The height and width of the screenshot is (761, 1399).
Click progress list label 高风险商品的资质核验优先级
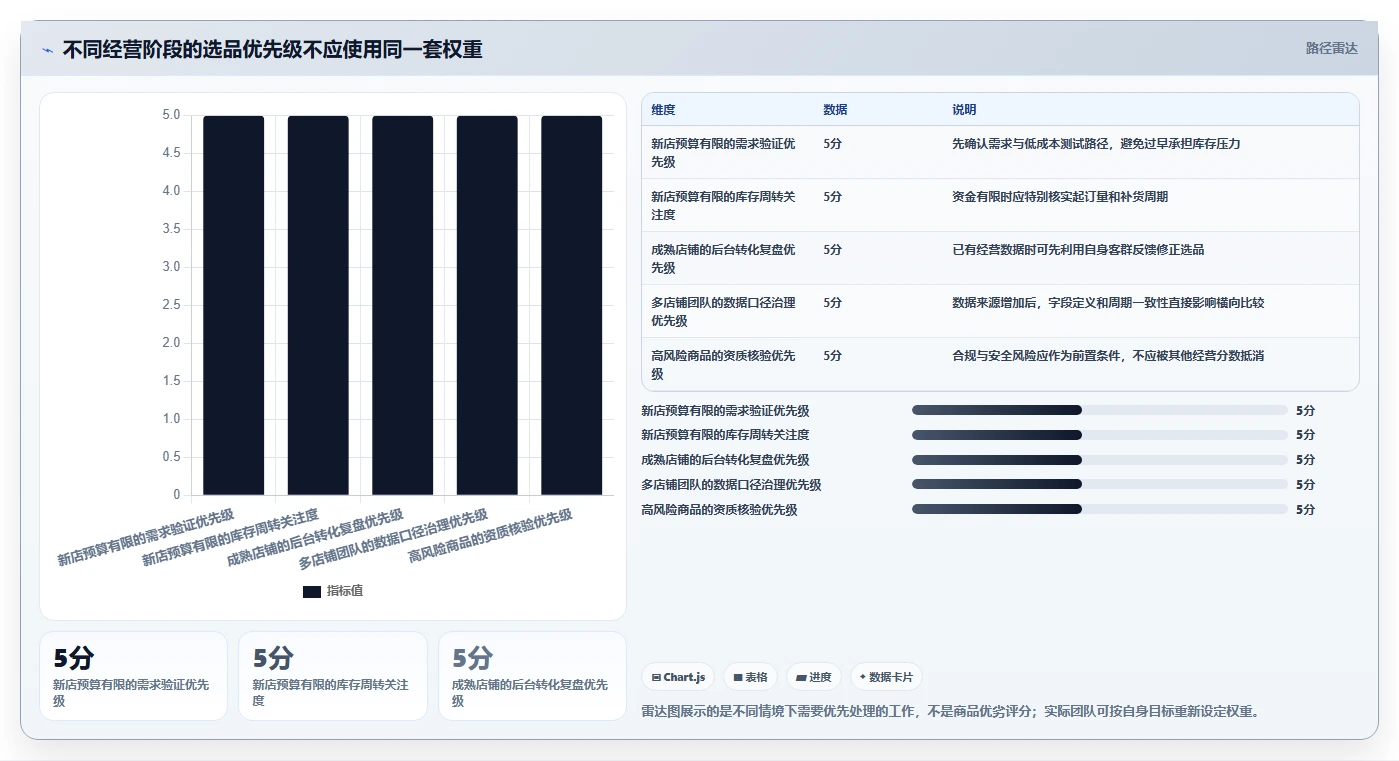coord(719,510)
